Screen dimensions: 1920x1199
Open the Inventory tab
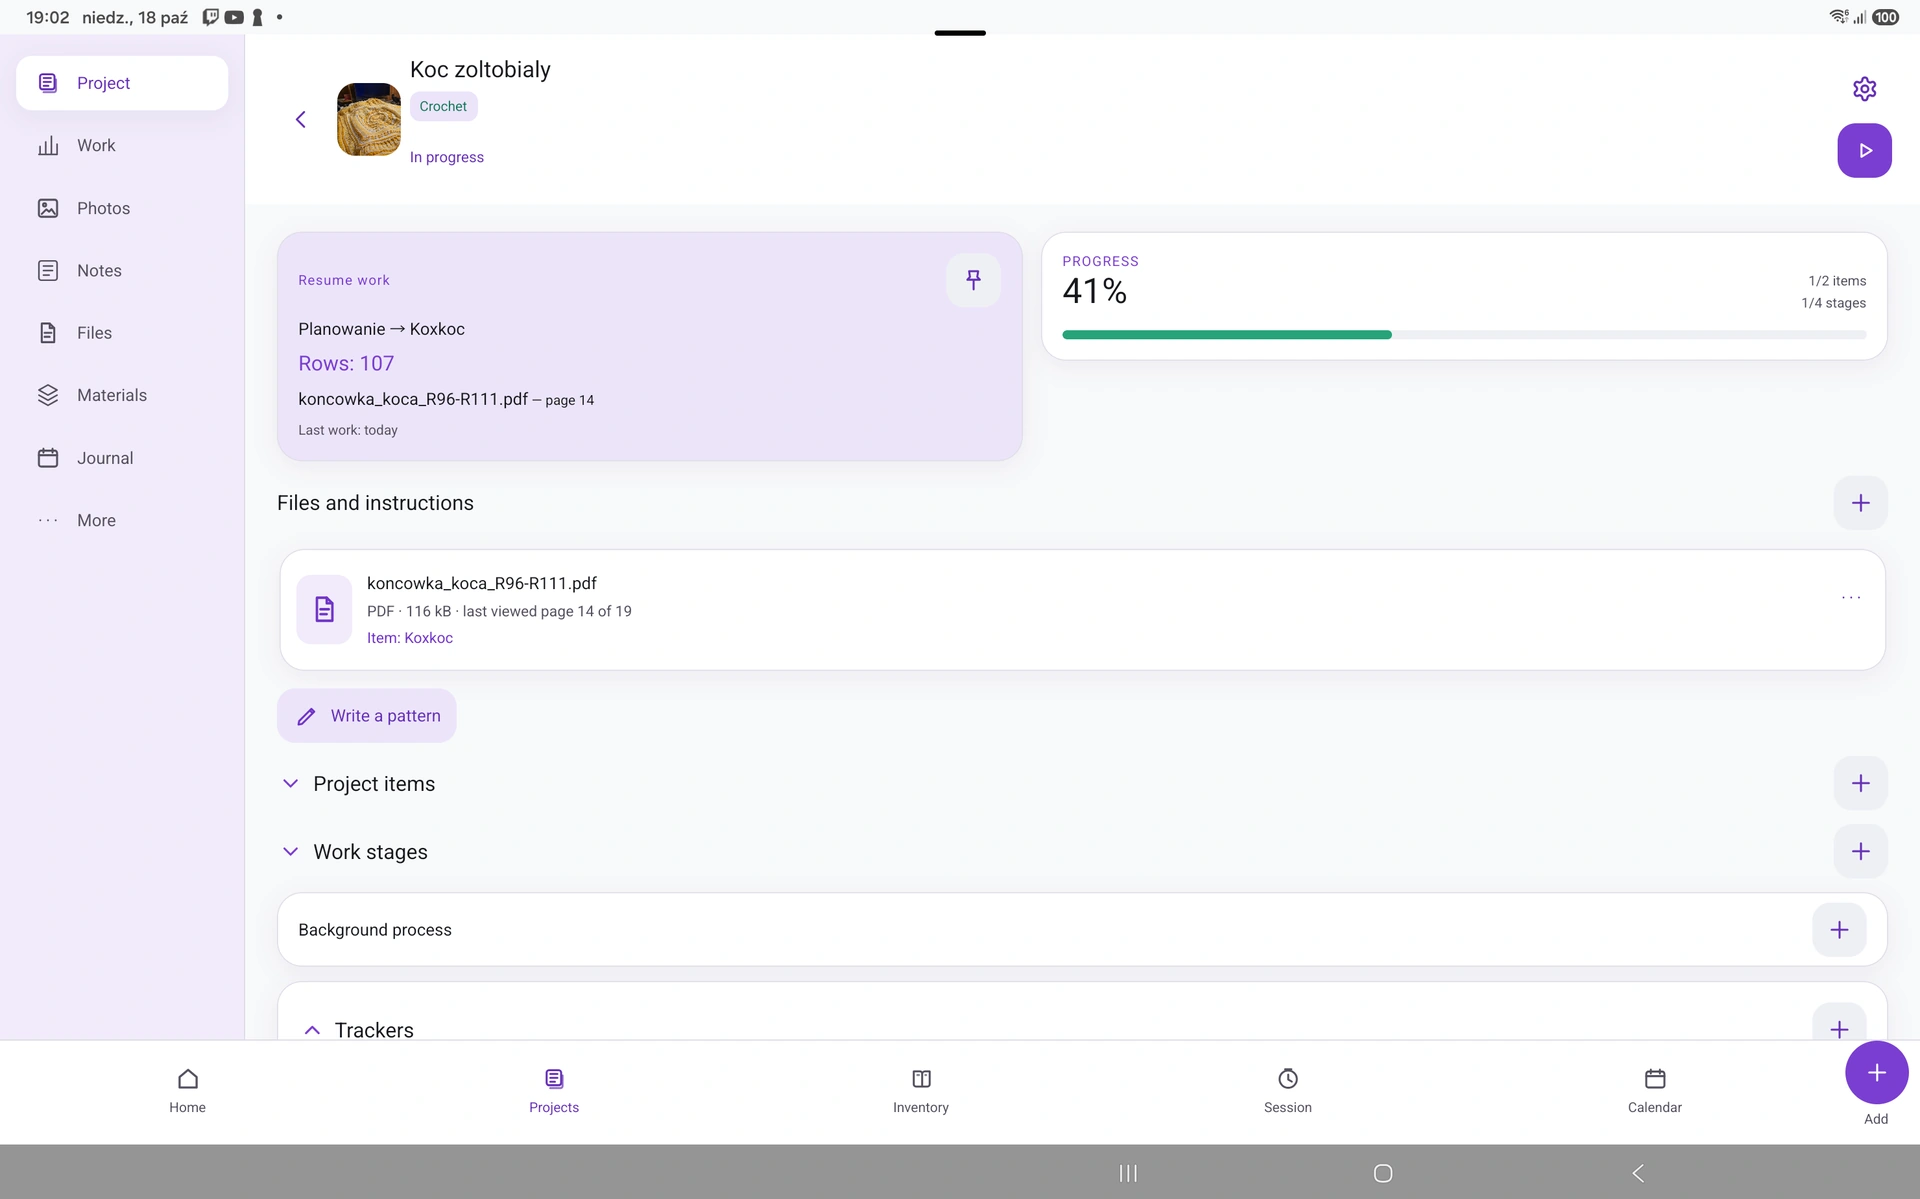[x=921, y=1091]
